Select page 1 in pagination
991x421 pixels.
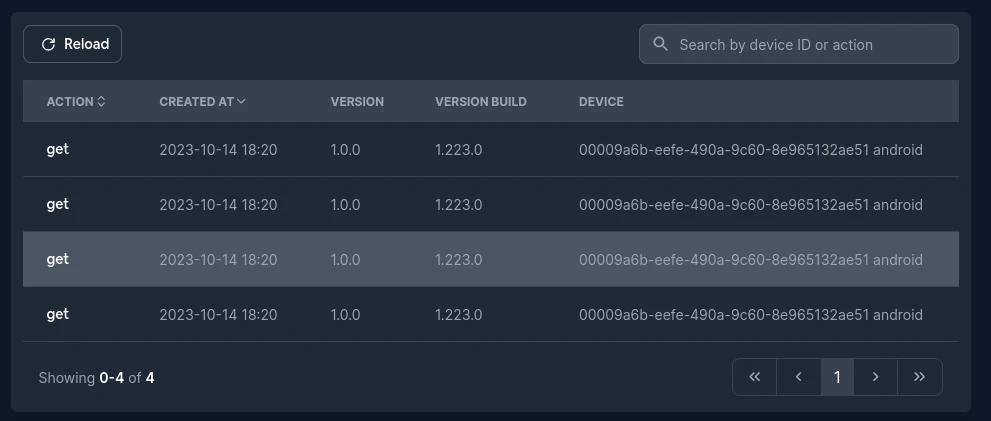click(837, 377)
